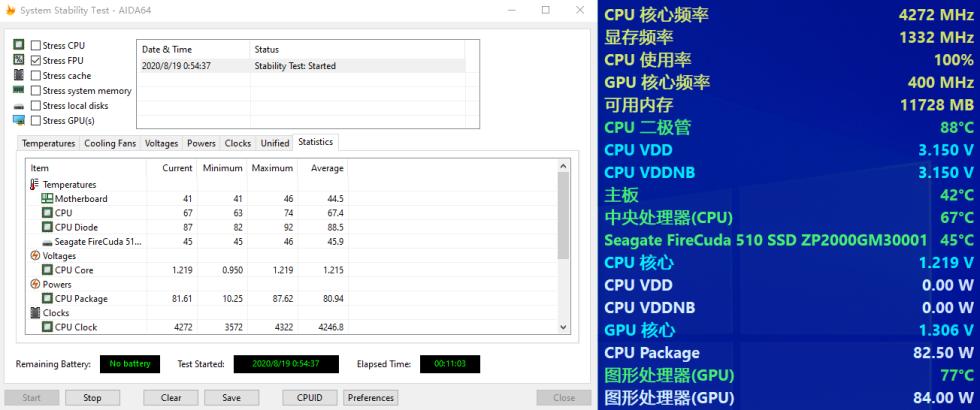980x410 pixels.
Task: Click the CPU 二极管 88°C overlay row
Action: [x=789, y=128]
